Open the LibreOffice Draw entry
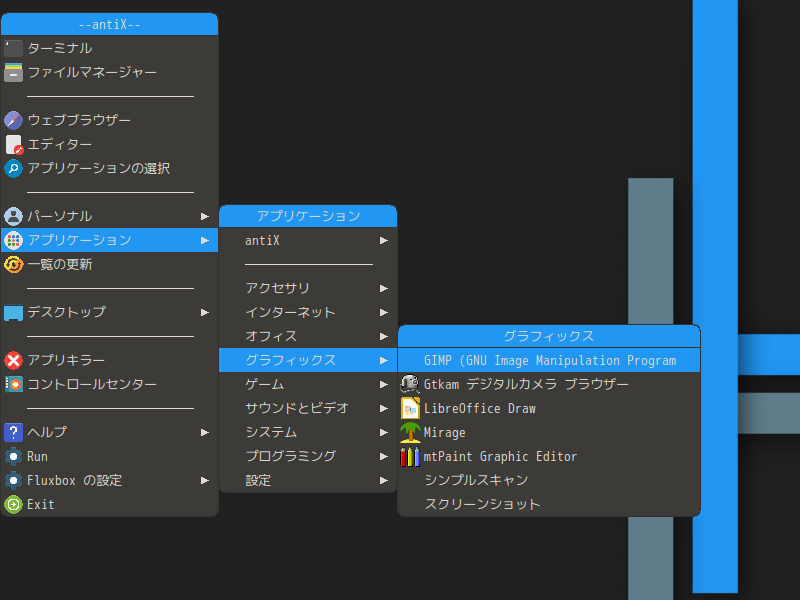Viewport: 800px width, 600px height. pos(548,408)
